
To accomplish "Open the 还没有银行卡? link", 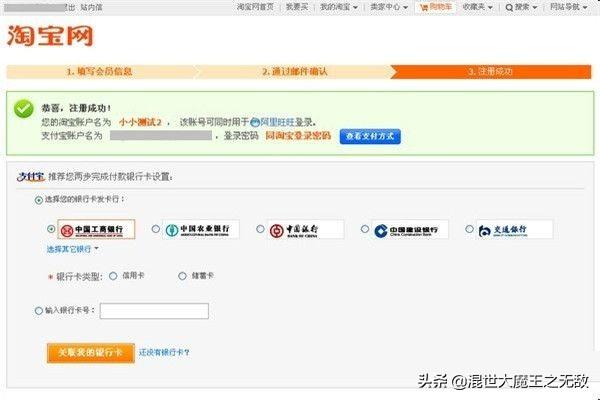I will point(164,352).
